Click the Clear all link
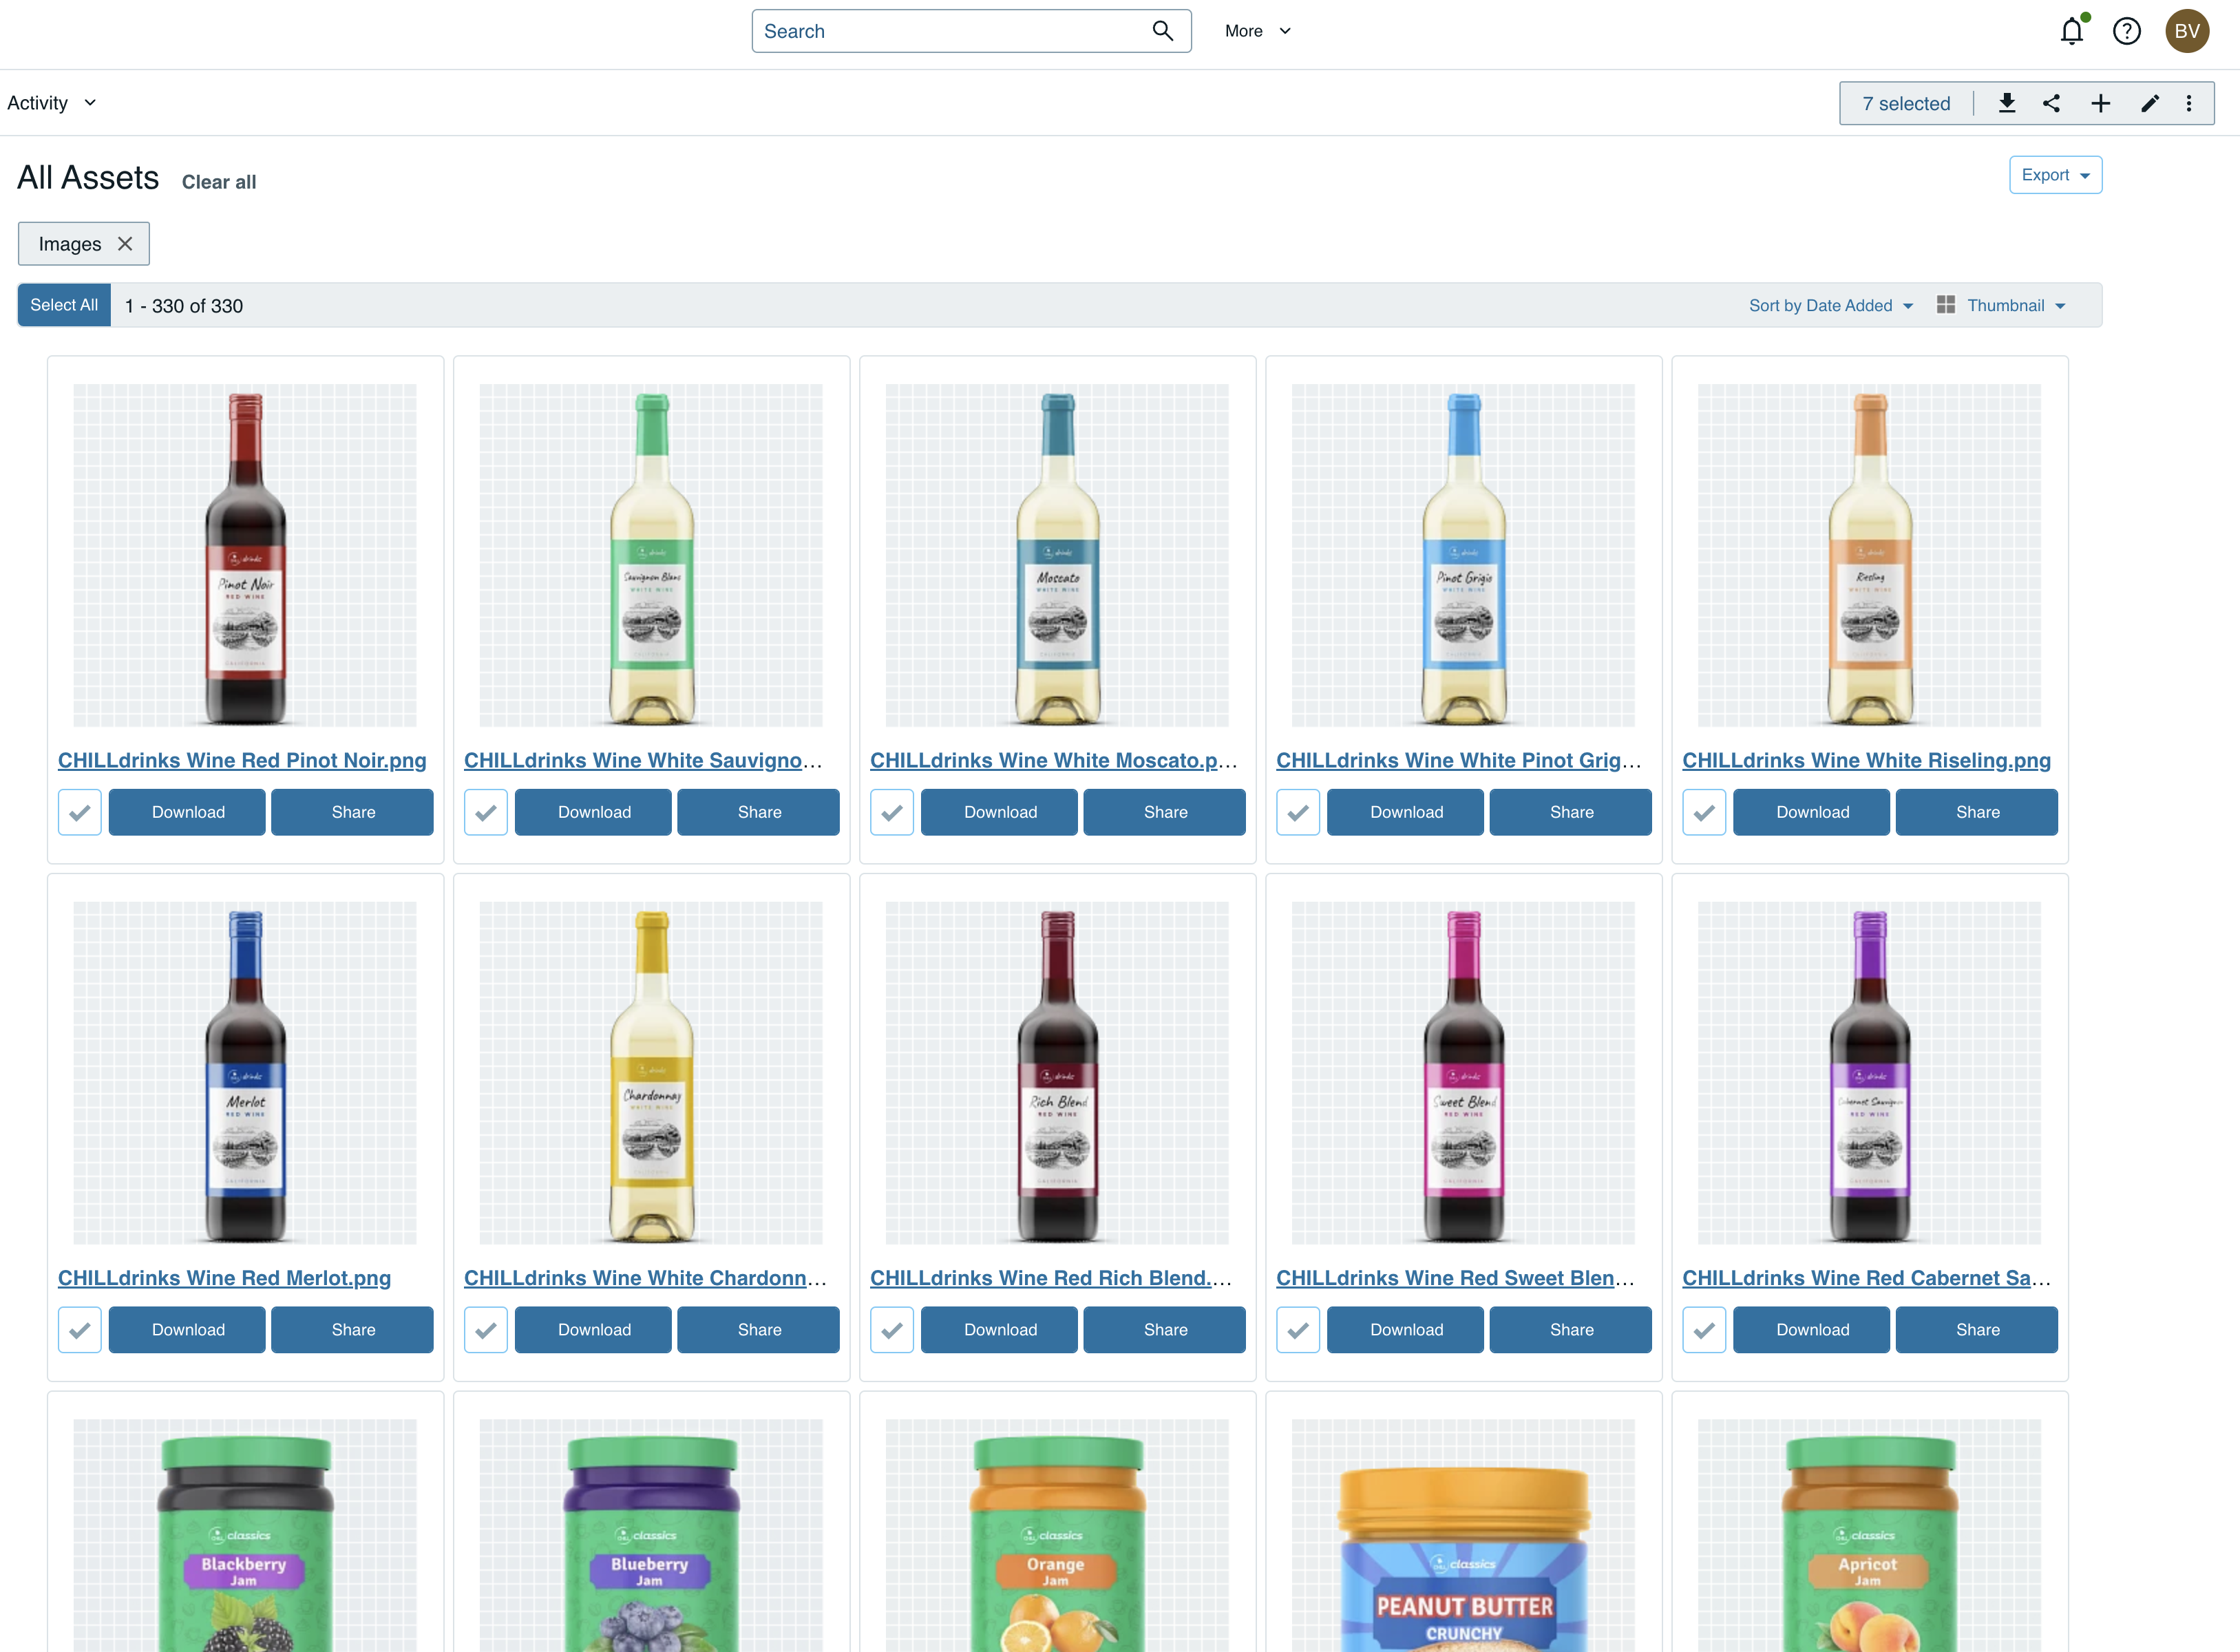The height and width of the screenshot is (1652, 2240). (x=219, y=182)
